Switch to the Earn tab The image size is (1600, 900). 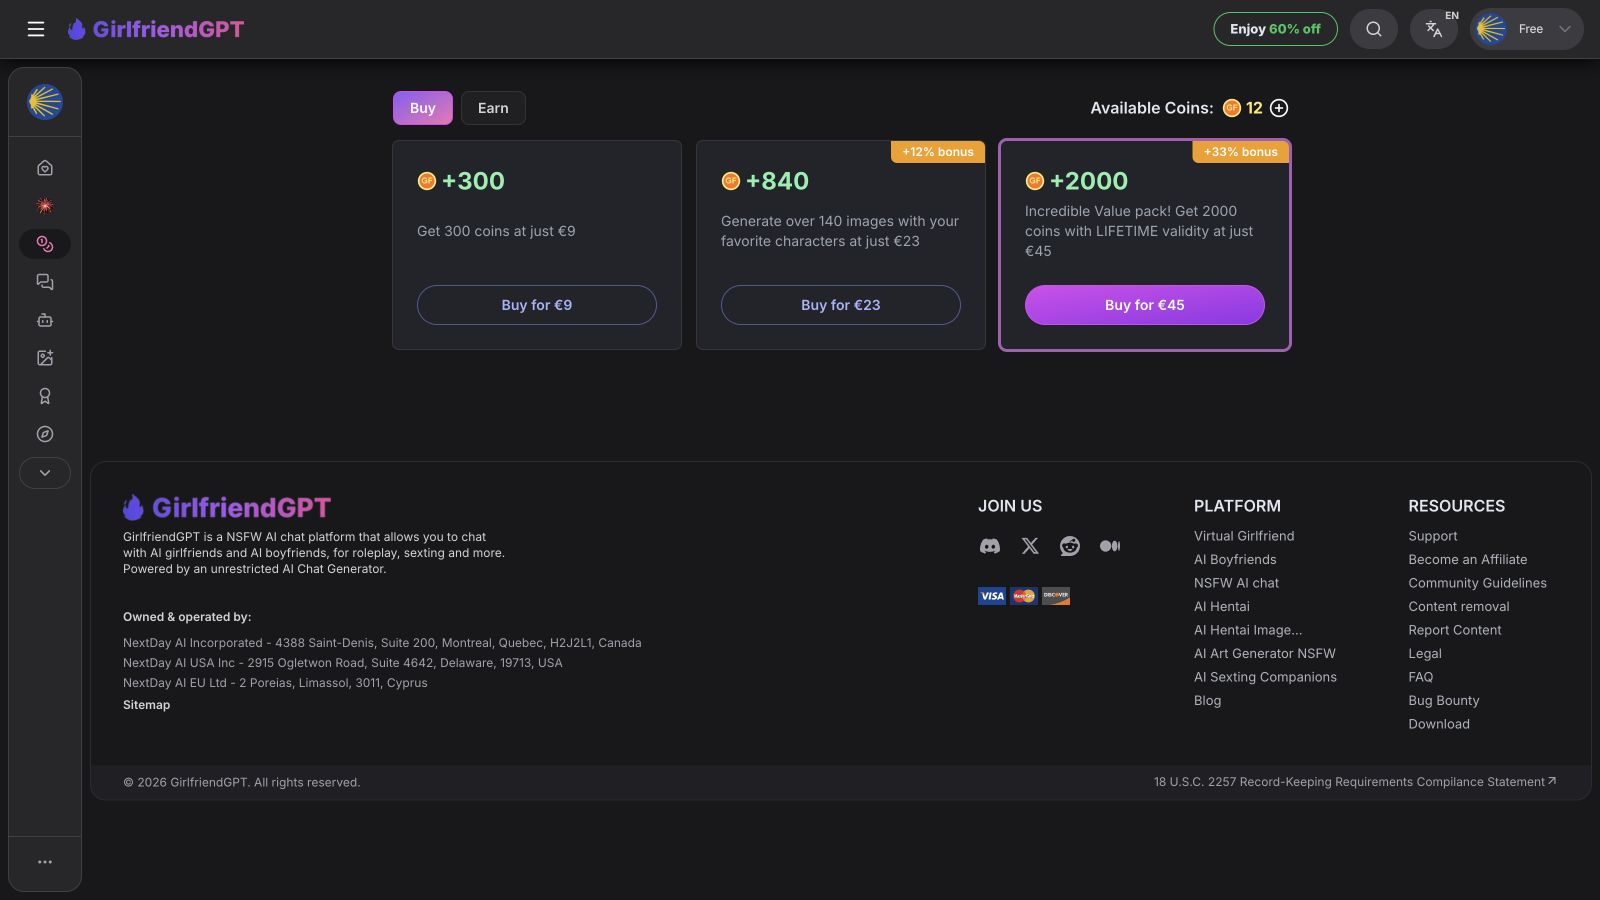[493, 108]
